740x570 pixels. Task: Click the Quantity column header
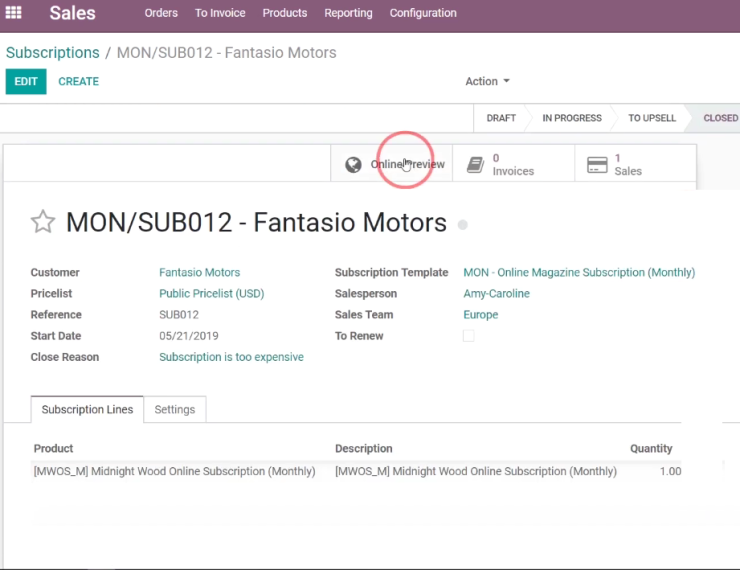(x=651, y=448)
